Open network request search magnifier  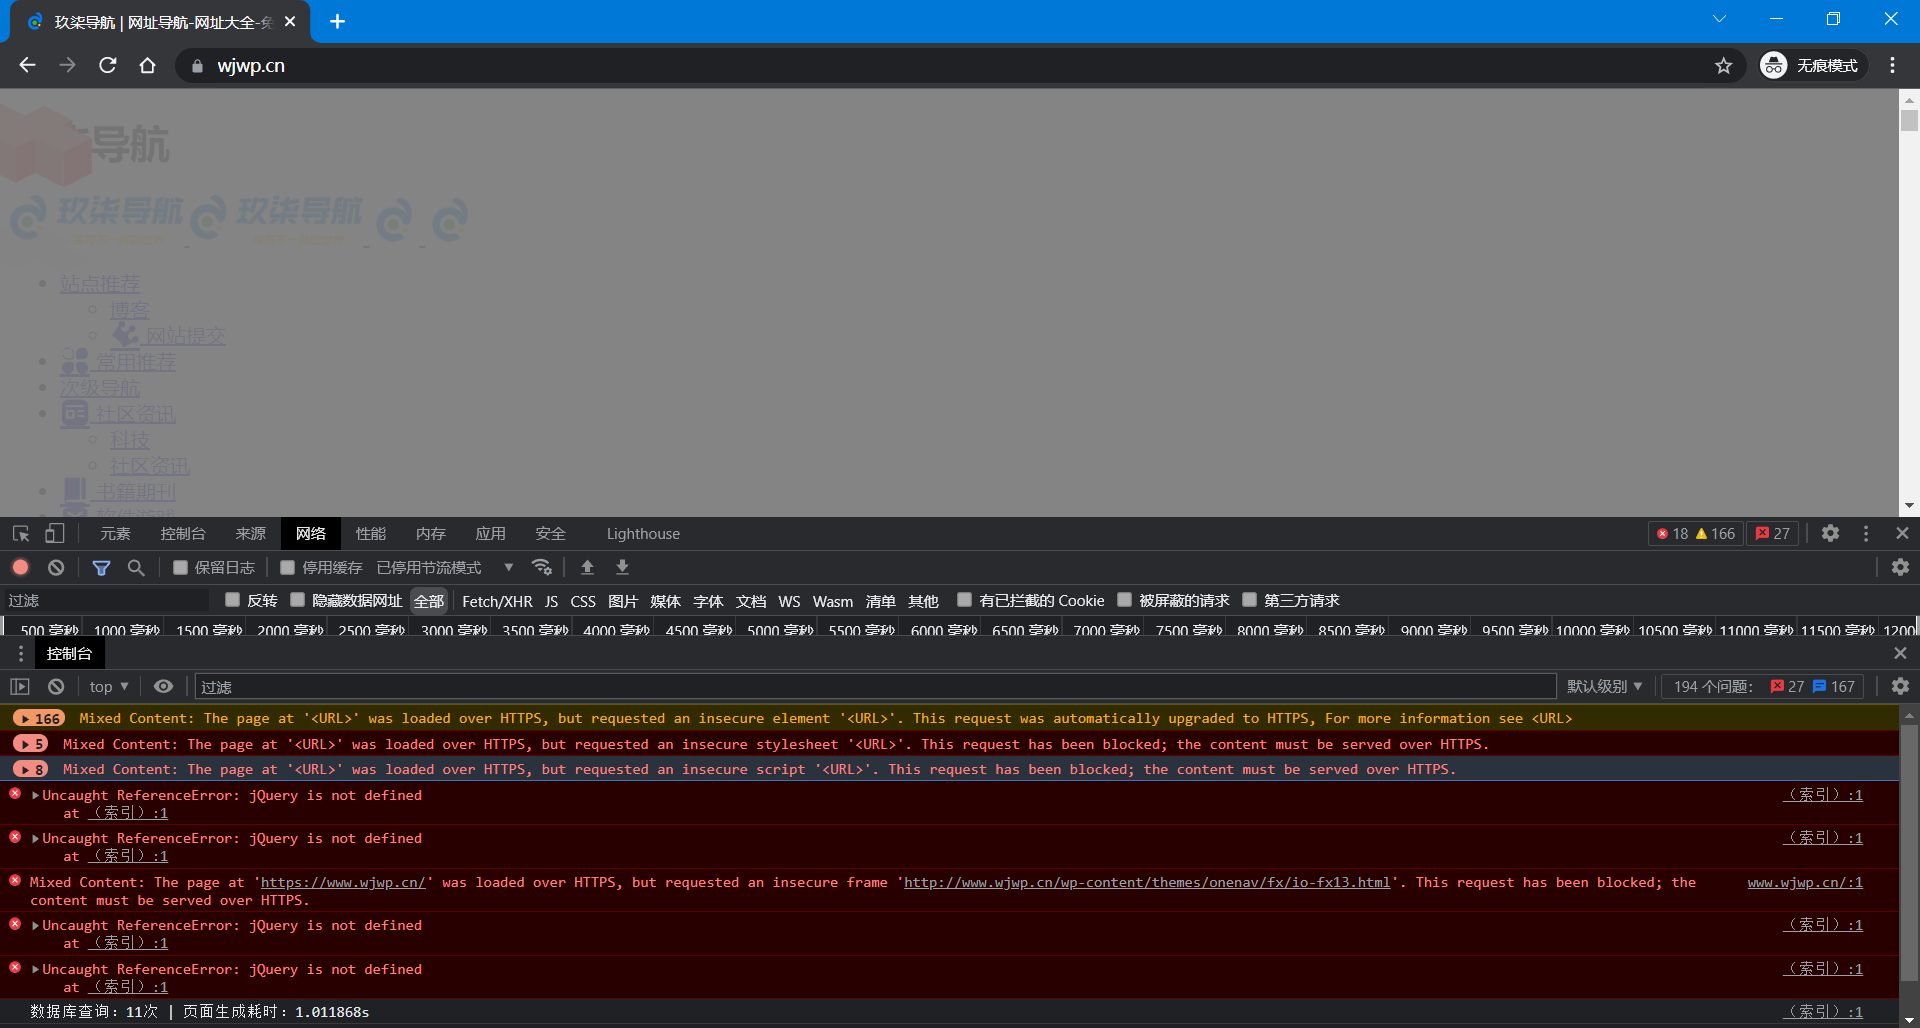pyautogui.click(x=137, y=567)
